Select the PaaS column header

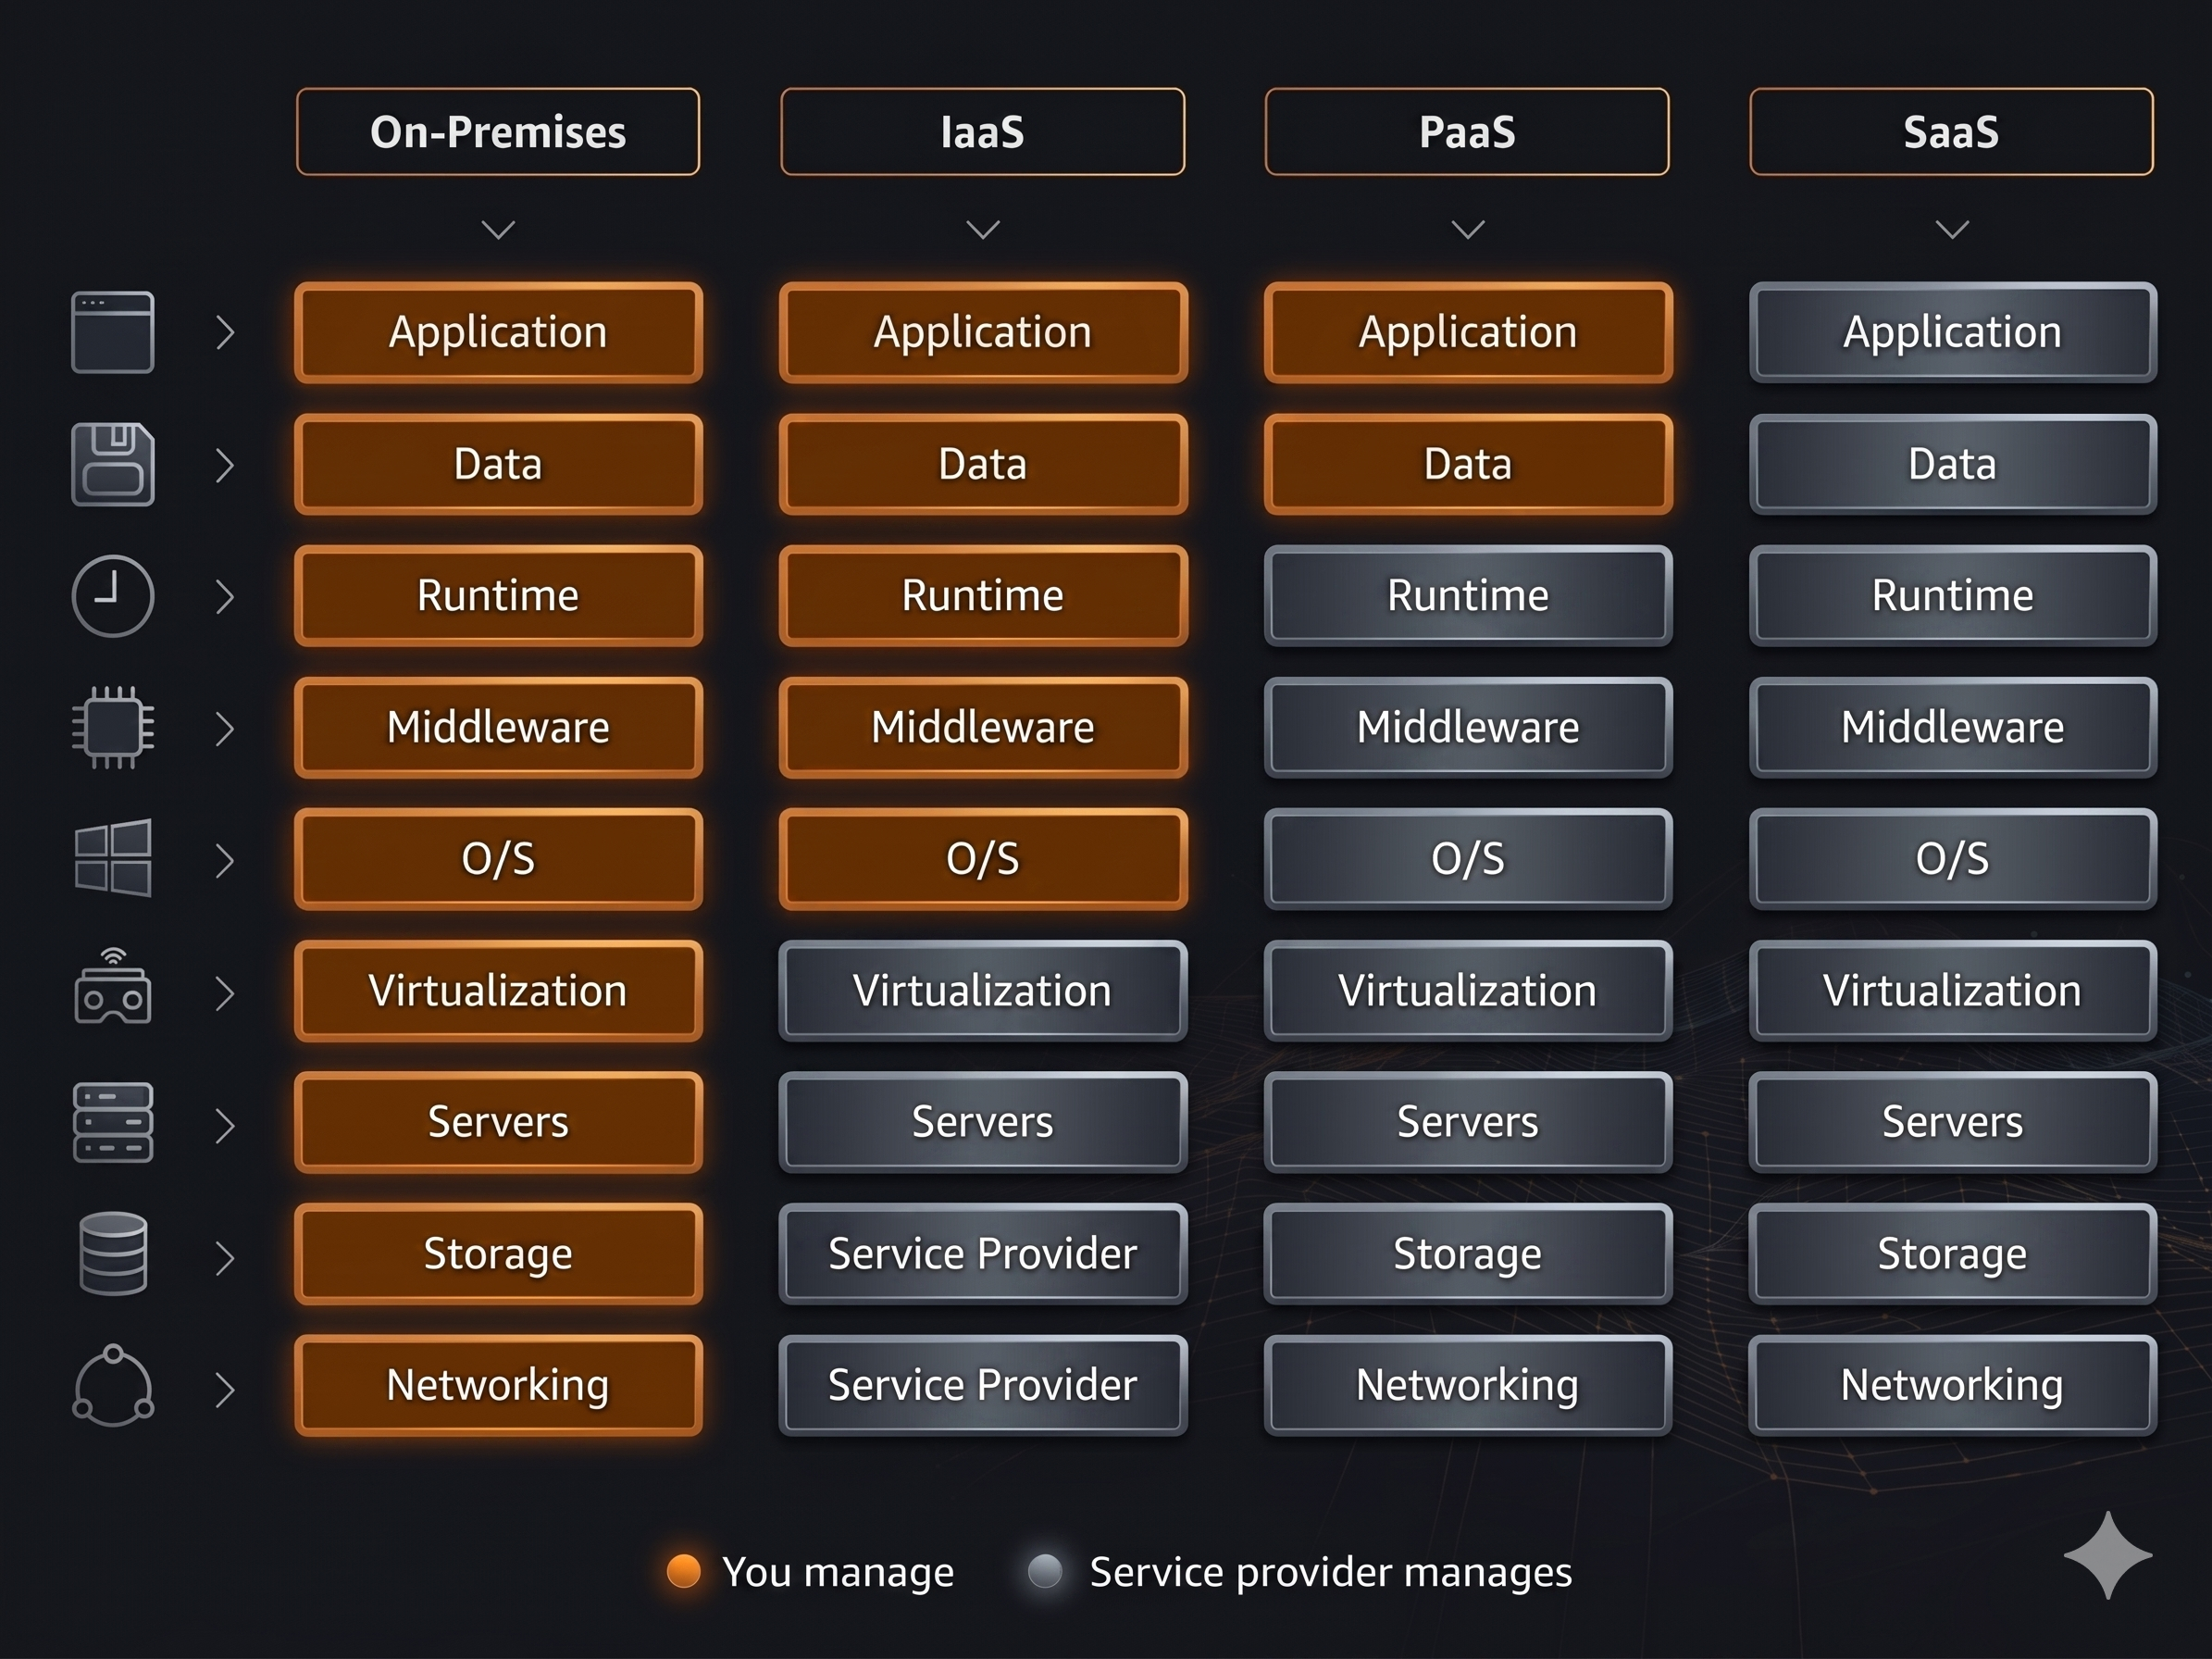point(1467,132)
